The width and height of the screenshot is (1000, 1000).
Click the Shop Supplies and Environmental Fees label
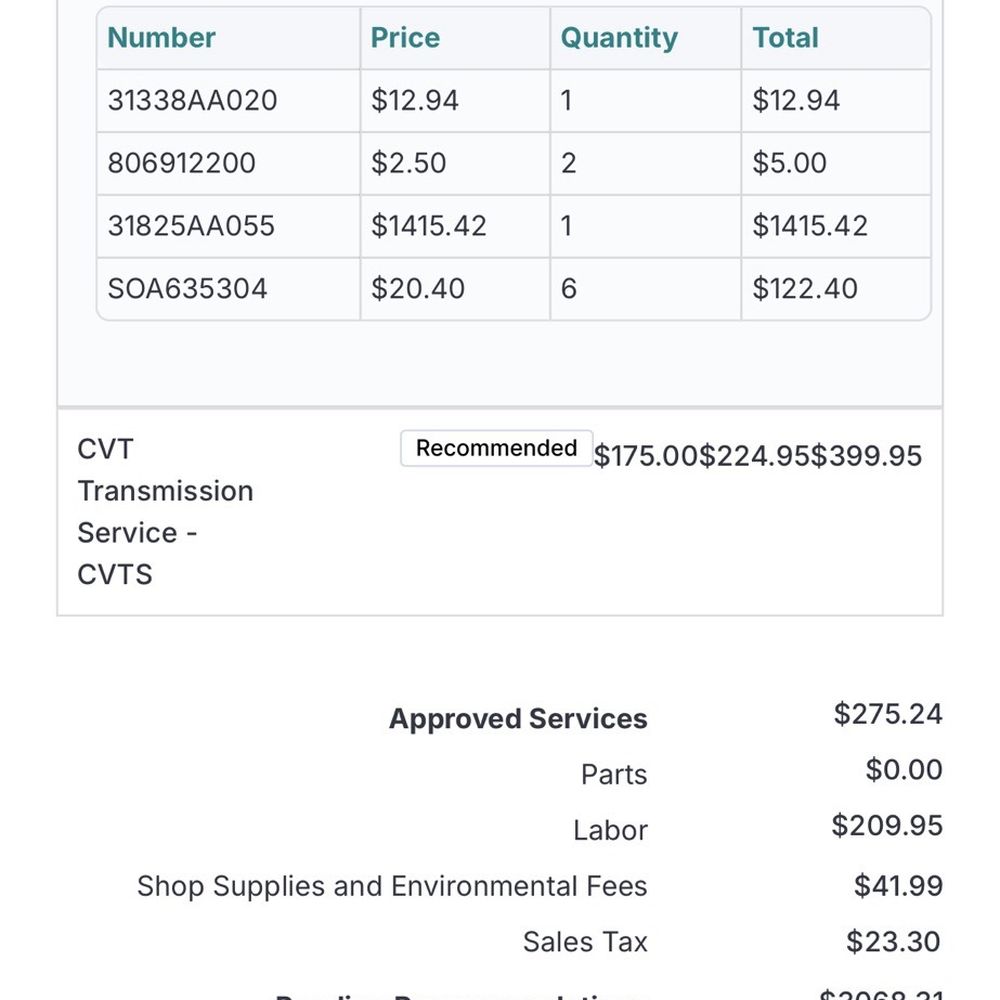(392, 886)
